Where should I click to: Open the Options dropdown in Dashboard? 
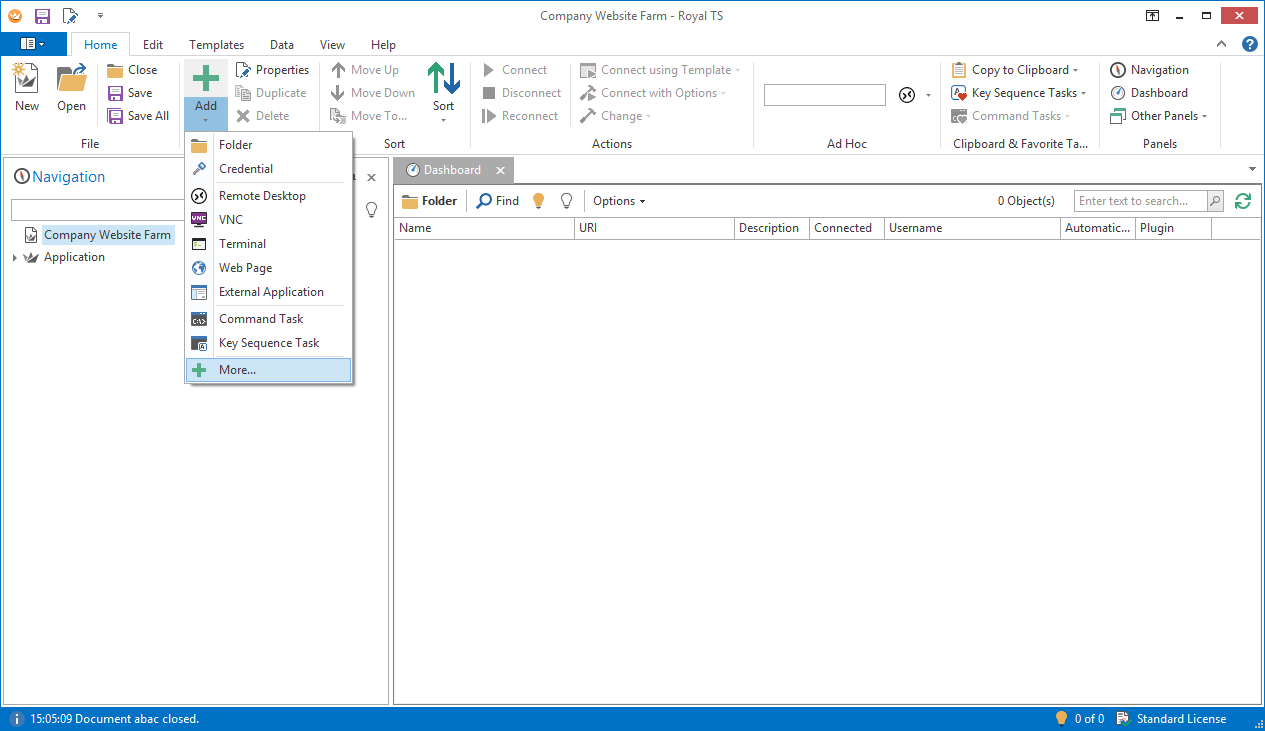click(x=619, y=201)
